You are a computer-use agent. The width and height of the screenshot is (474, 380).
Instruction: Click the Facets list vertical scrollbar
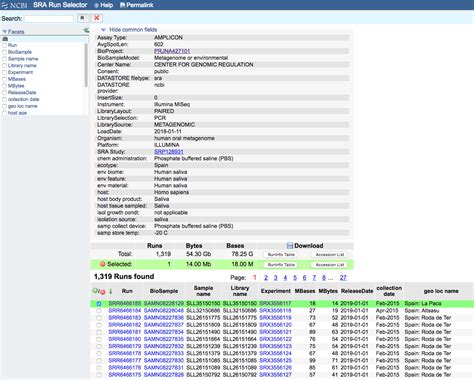pyautogui.click(x=86, y=65)
